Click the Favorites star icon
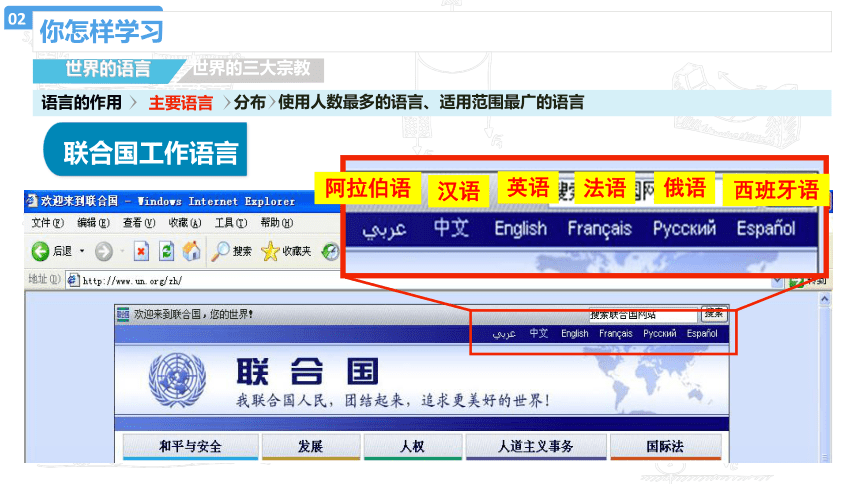Screen dimensions: 860x484 (270, 251)
